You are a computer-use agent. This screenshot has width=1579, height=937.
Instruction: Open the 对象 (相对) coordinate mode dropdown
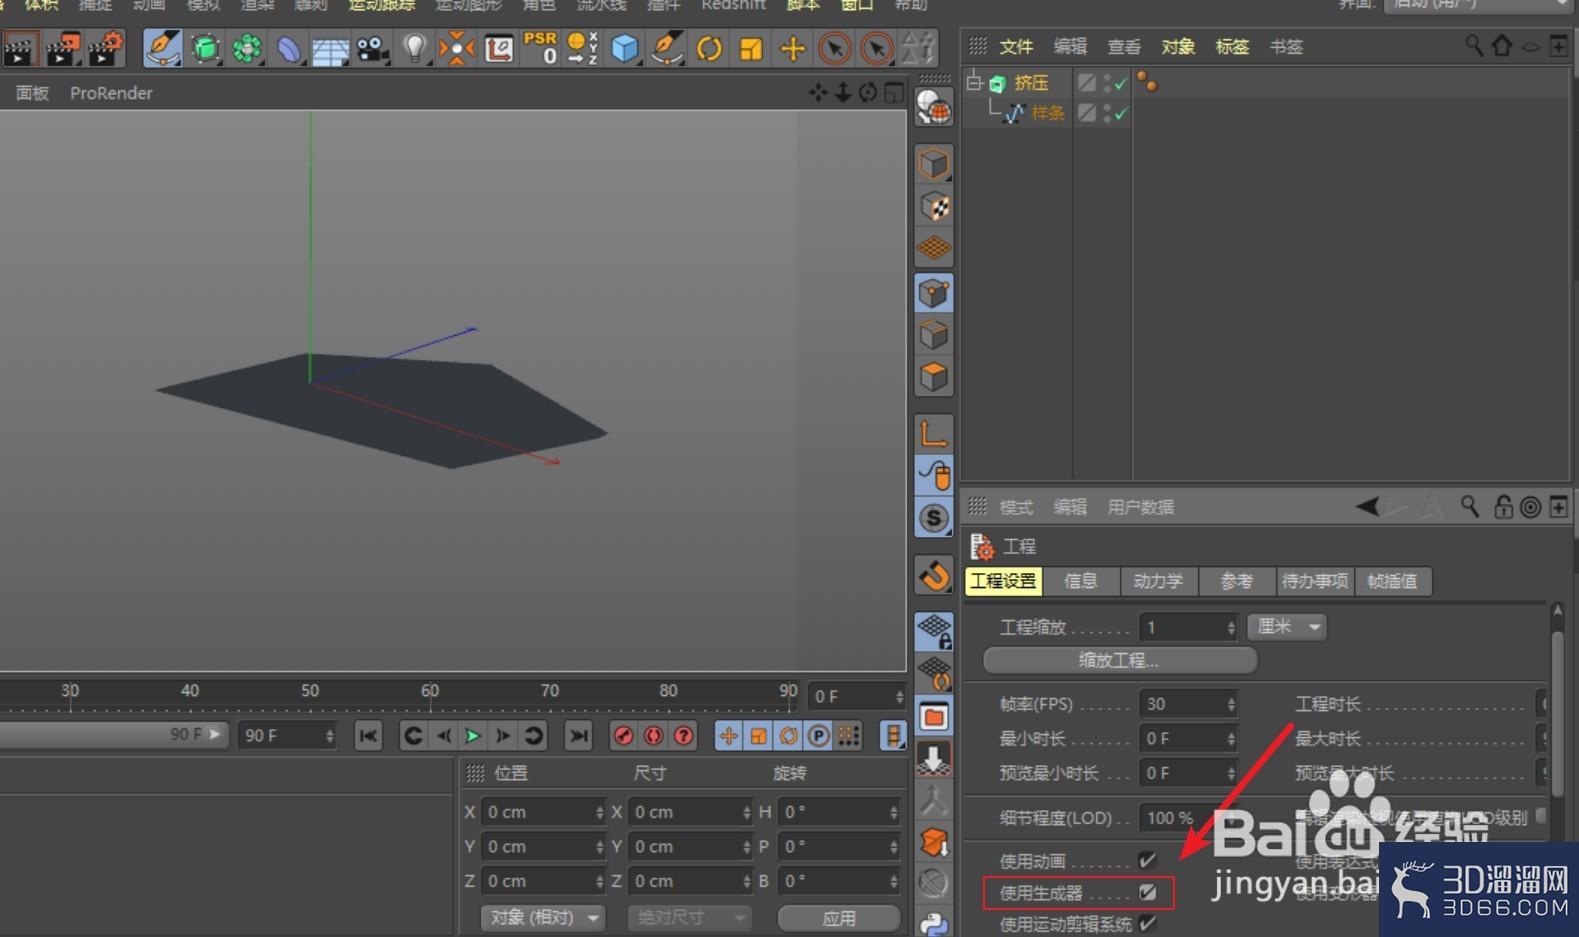click(544, 917)
